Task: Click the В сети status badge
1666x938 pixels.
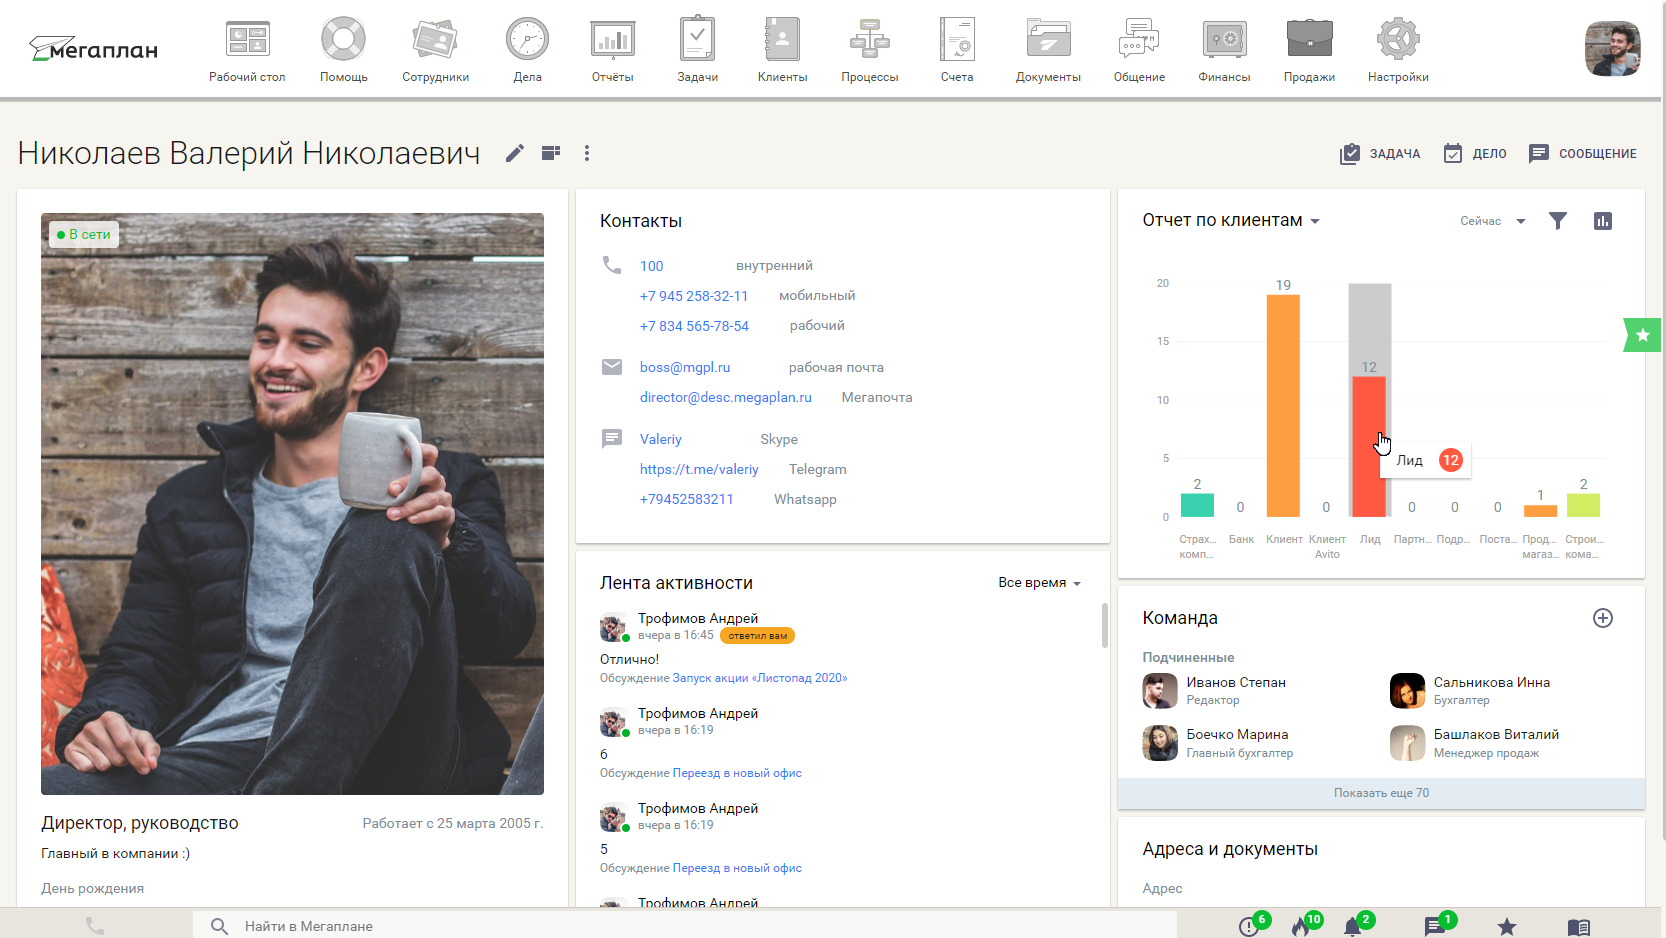Action: (x=84, y=234)
